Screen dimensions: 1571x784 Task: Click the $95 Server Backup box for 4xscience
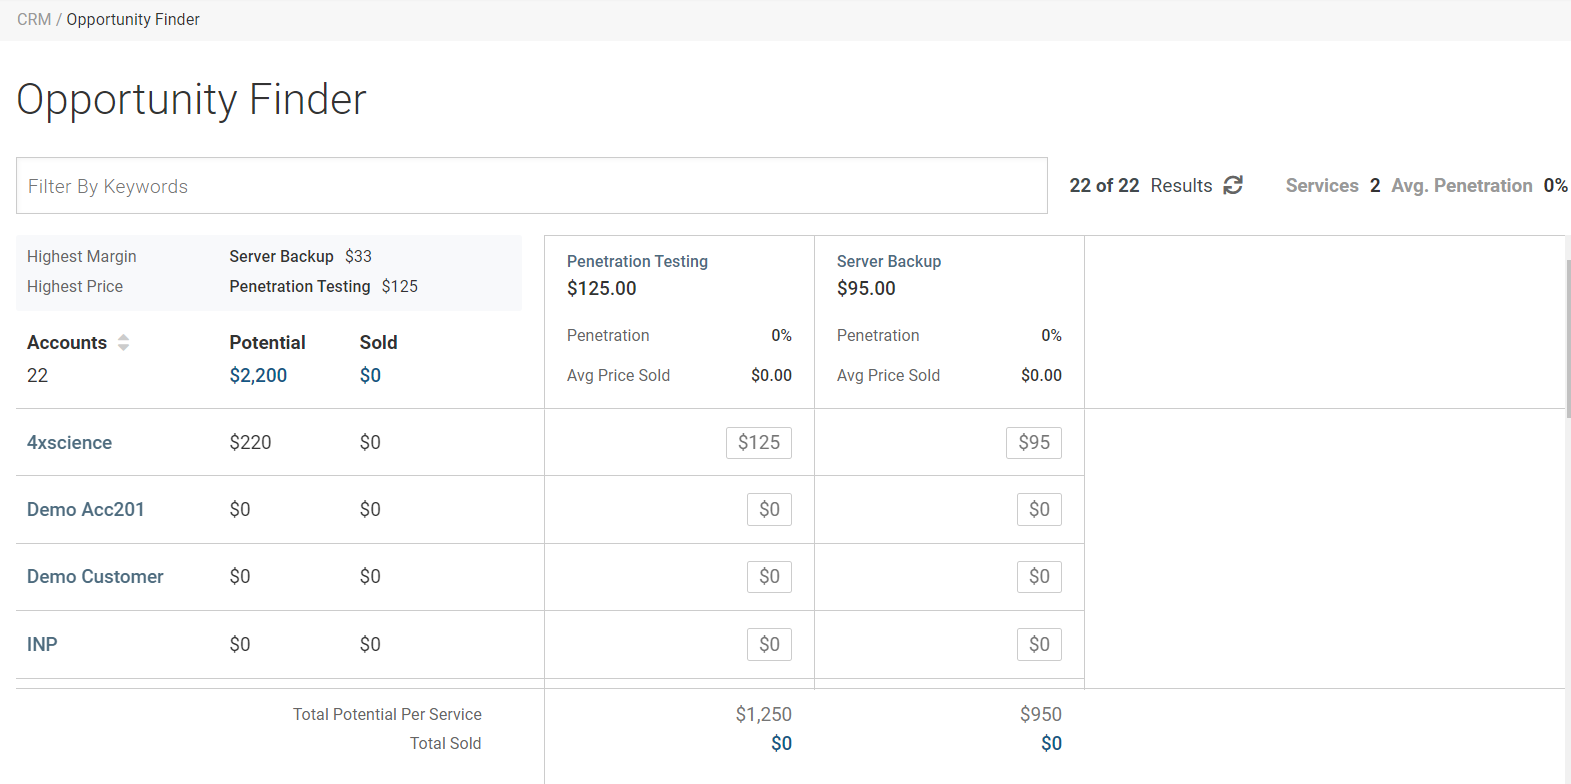[1033, 443]
